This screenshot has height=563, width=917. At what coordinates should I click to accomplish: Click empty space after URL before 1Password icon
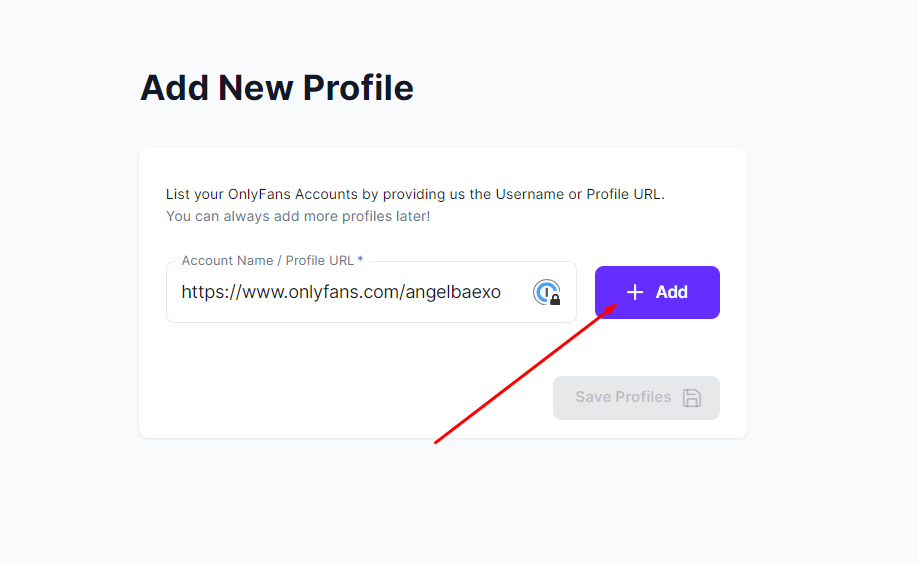click(516, 292)
